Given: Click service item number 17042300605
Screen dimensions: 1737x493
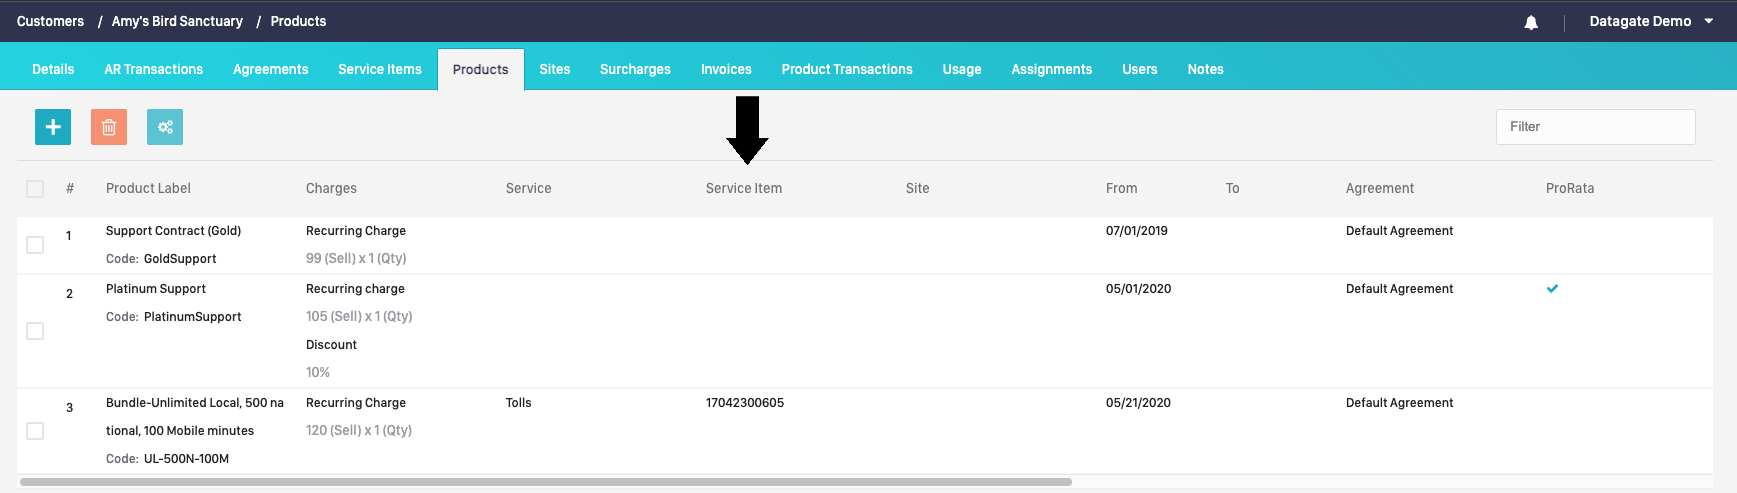Looking at the screenshot, I should (745, 403).
